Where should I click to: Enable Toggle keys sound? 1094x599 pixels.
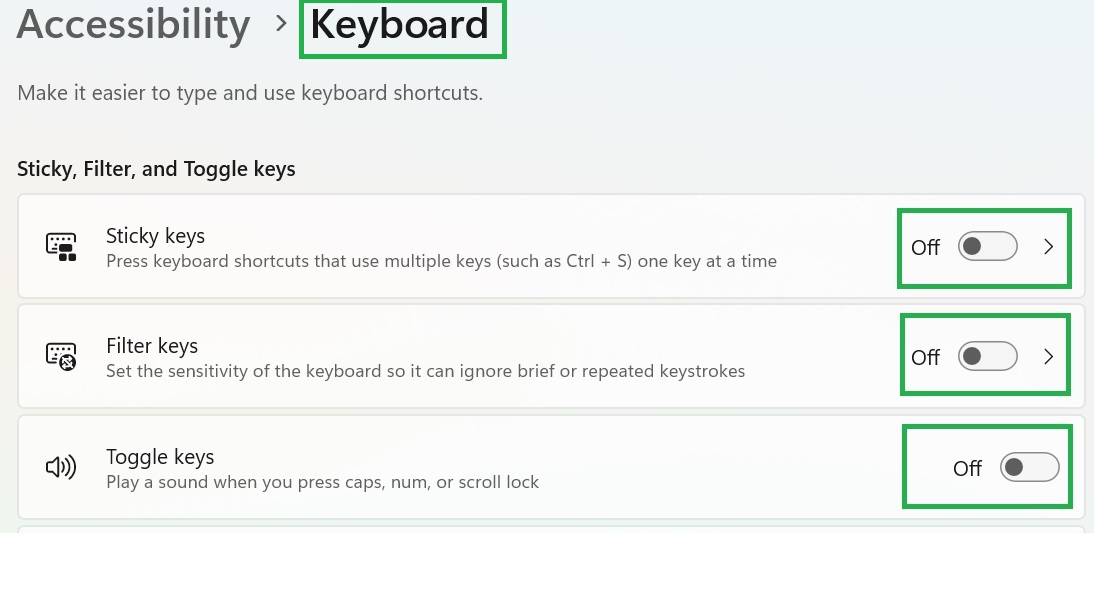pyautogui.click(x=1030, y=467)
